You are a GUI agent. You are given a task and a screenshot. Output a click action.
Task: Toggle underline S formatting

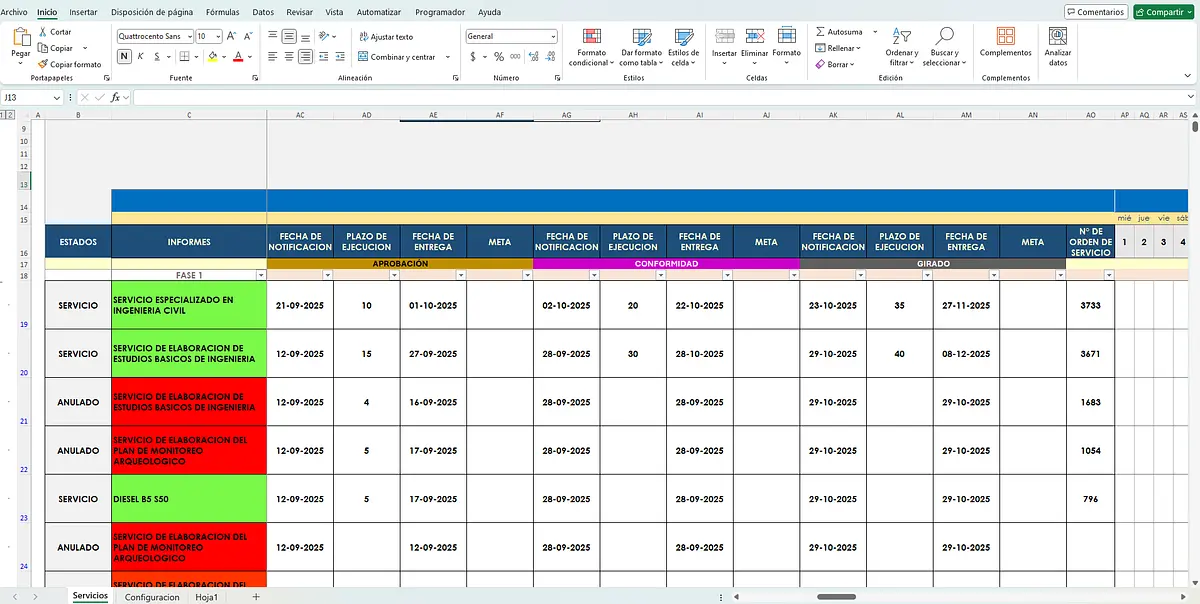pyautogui.click(x=159, y=56)
